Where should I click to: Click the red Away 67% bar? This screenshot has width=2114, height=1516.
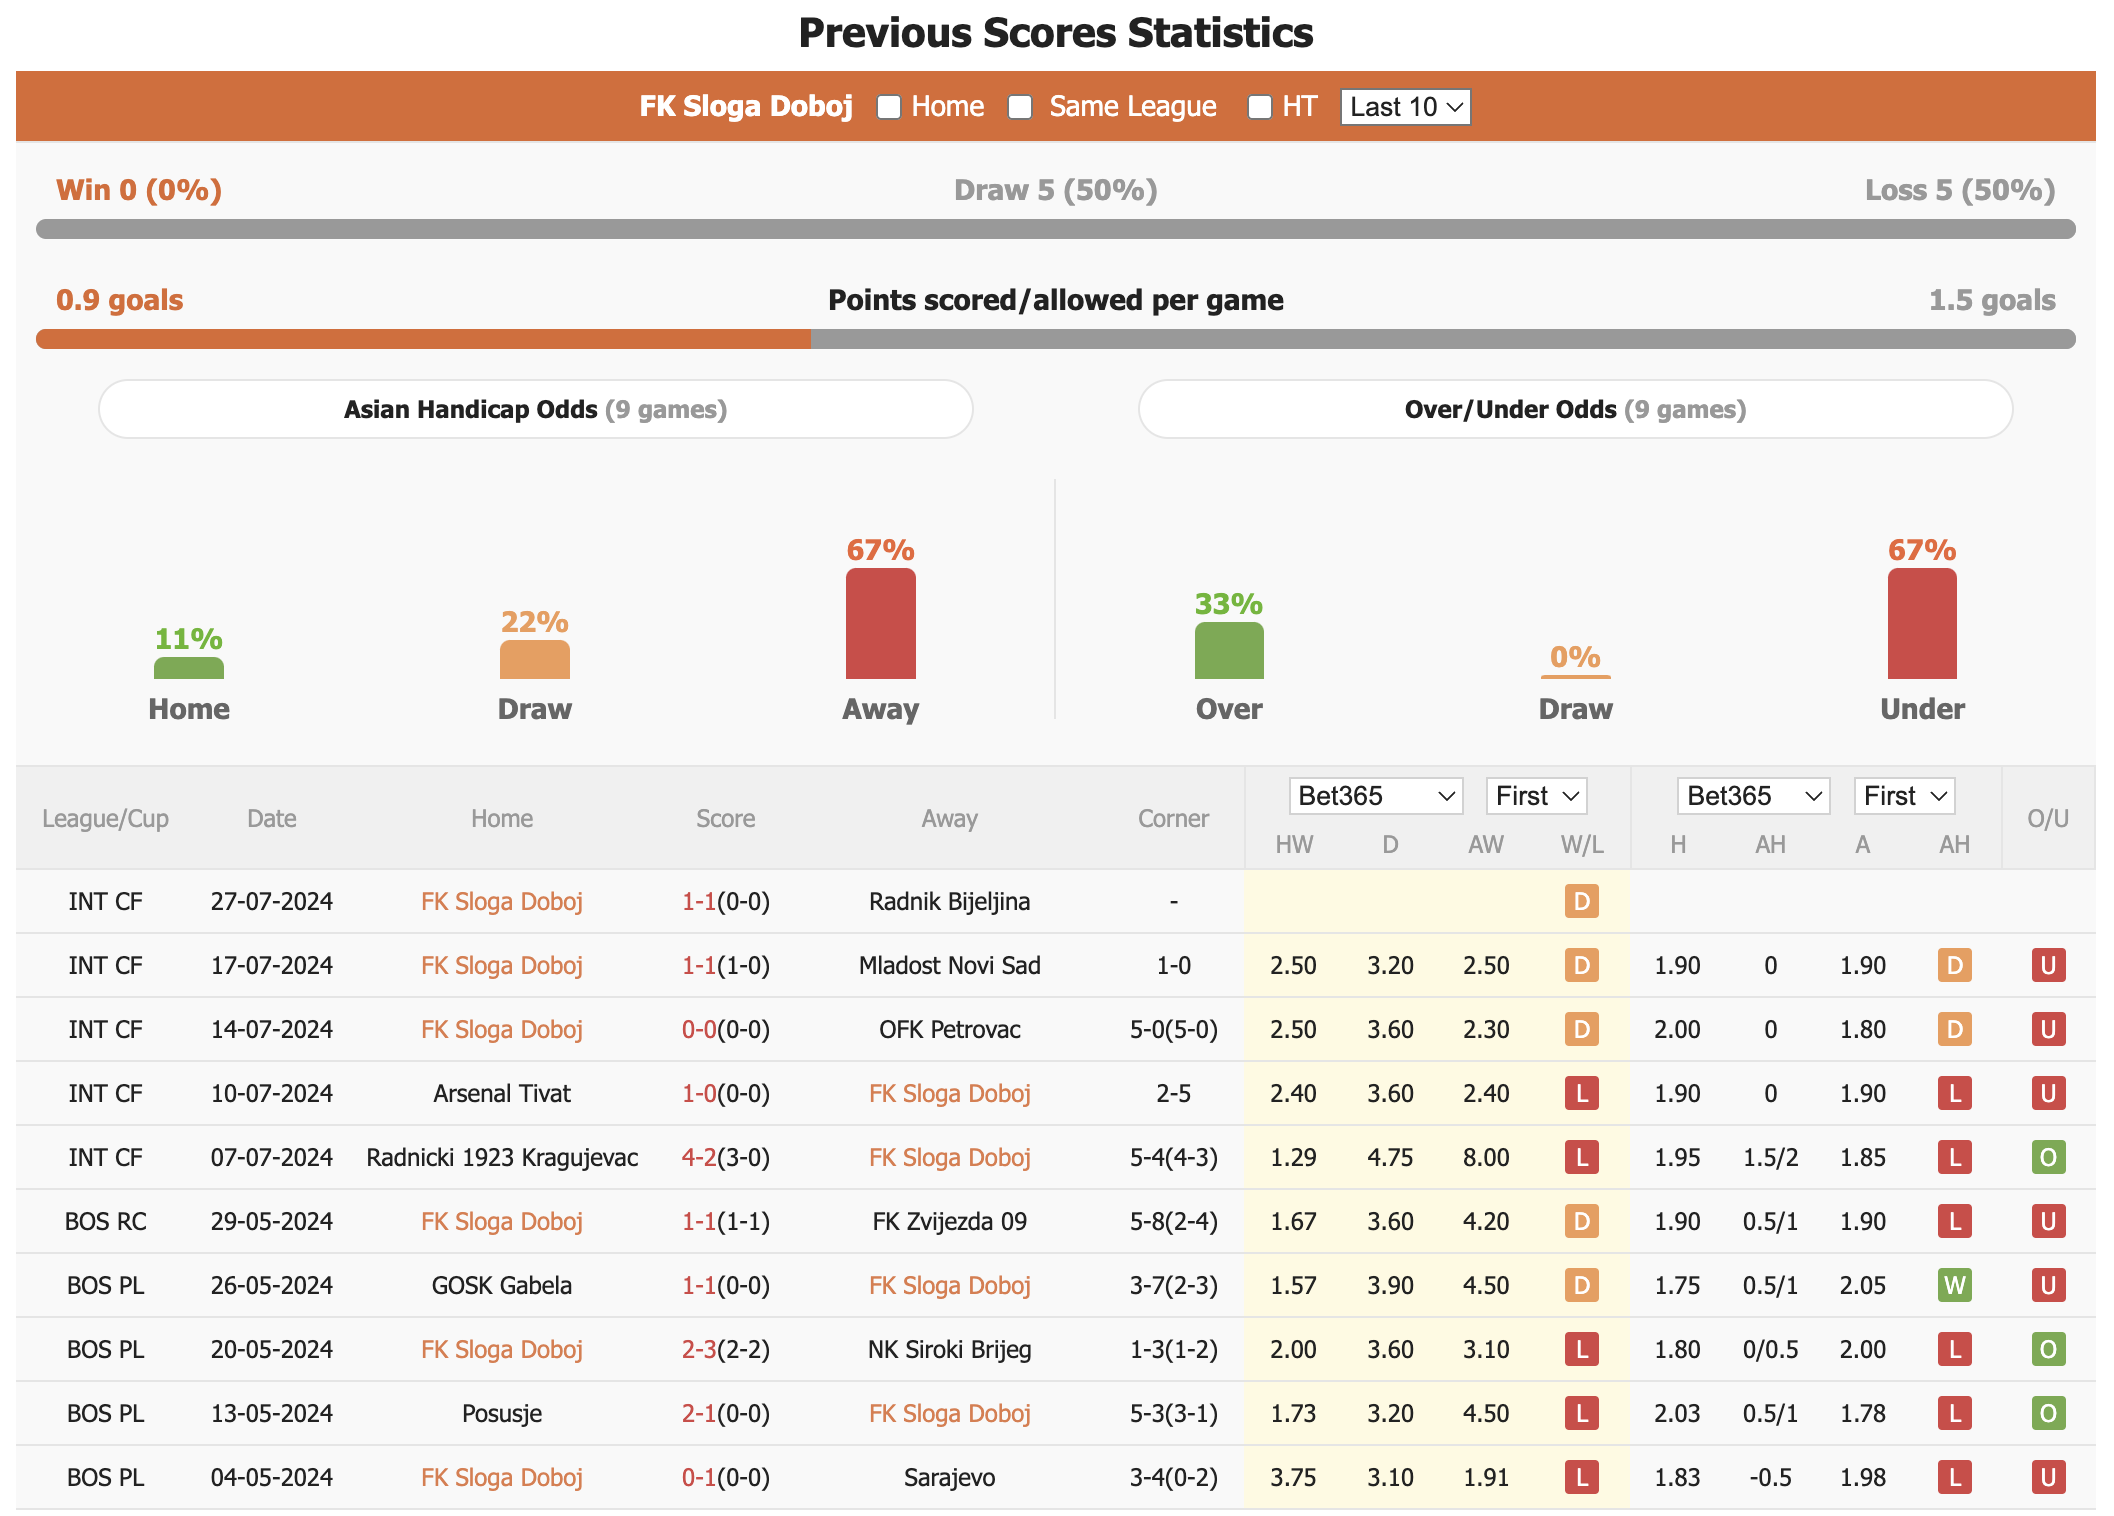click(880, 624)
